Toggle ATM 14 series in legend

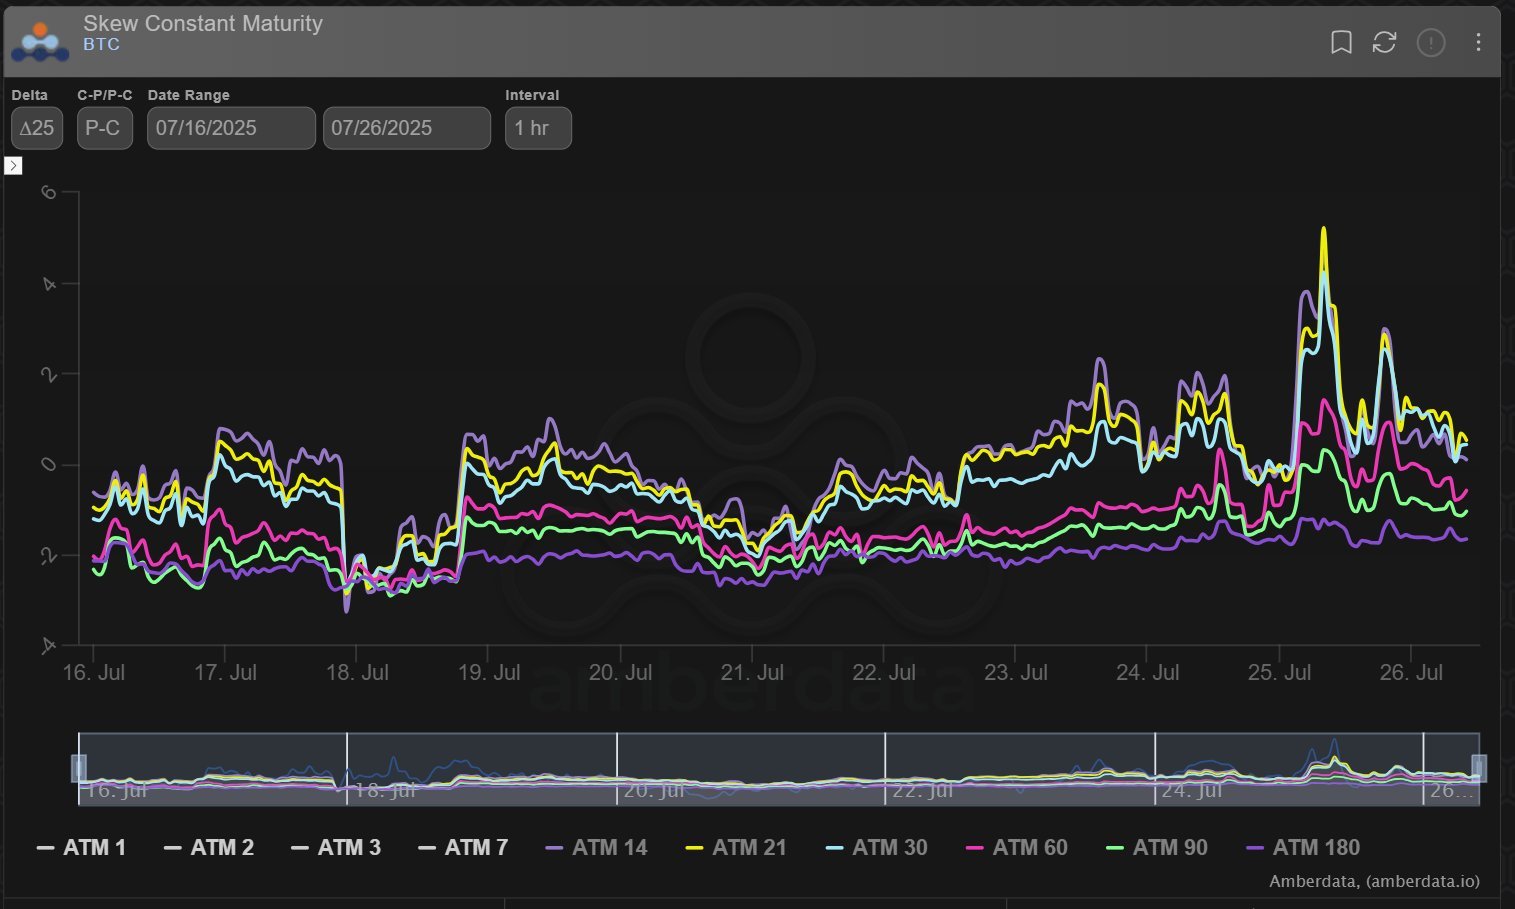pyautogui.click(x=596, y=848)
